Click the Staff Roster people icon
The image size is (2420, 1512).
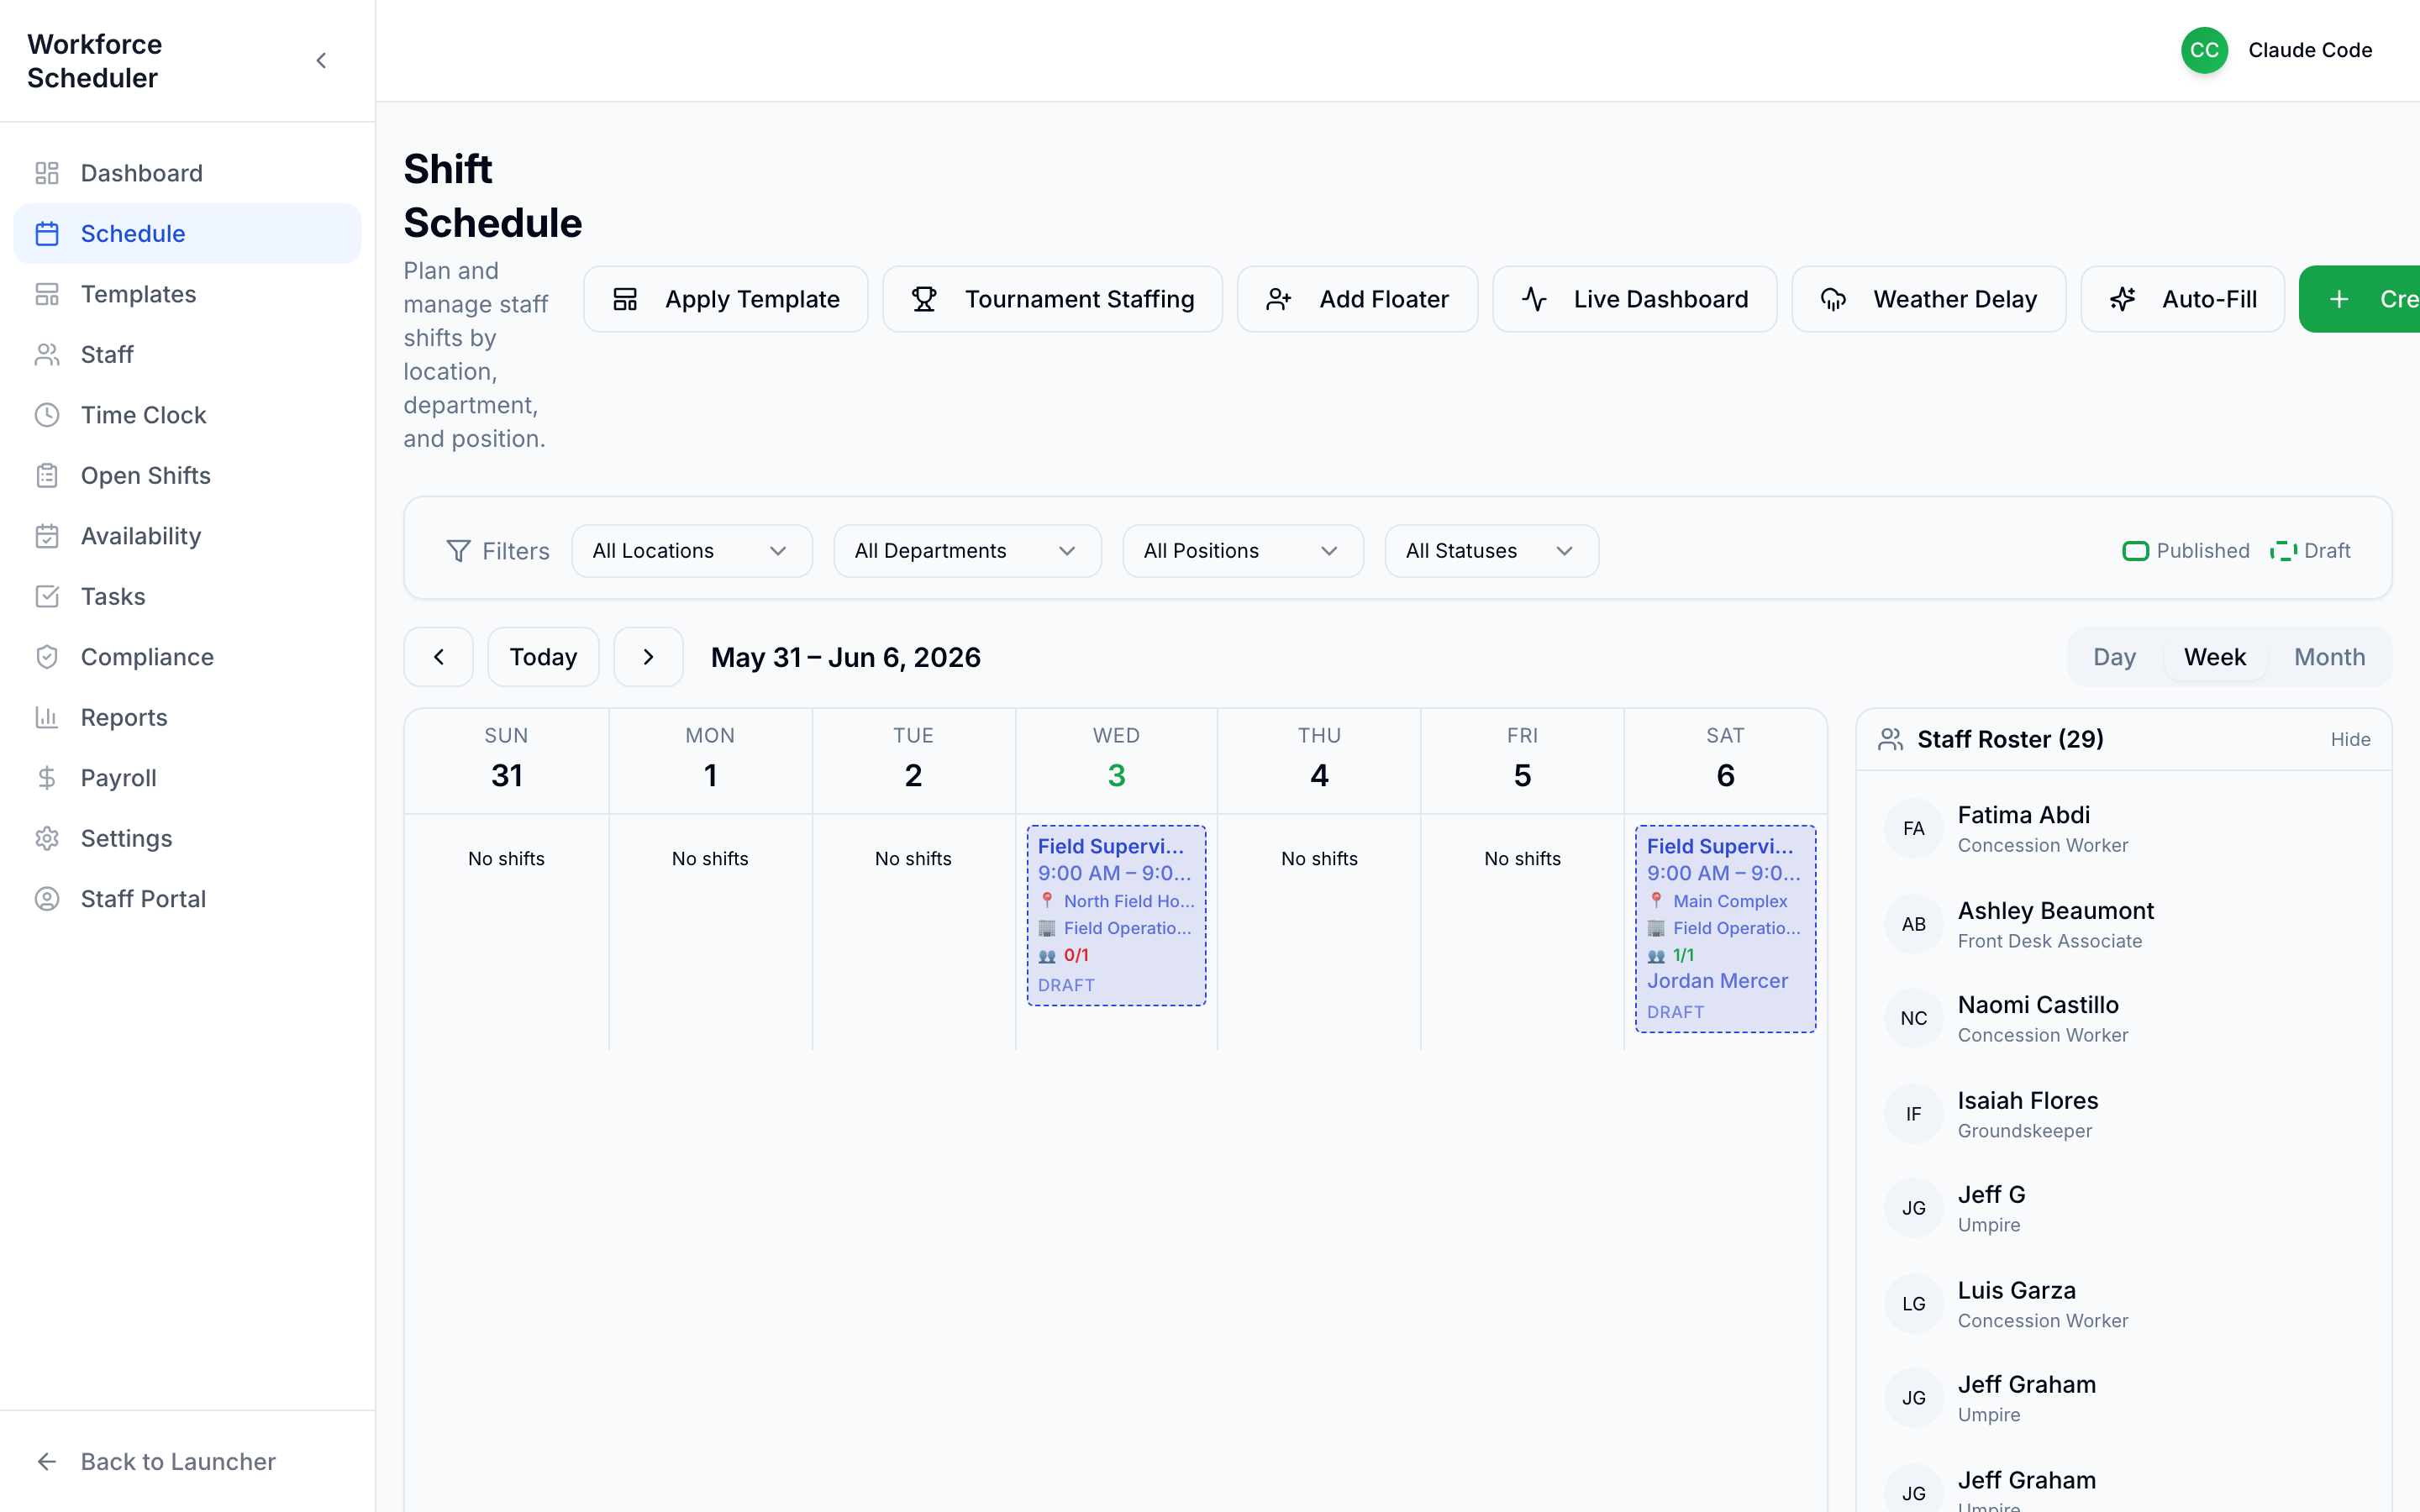pos(1890,740)
